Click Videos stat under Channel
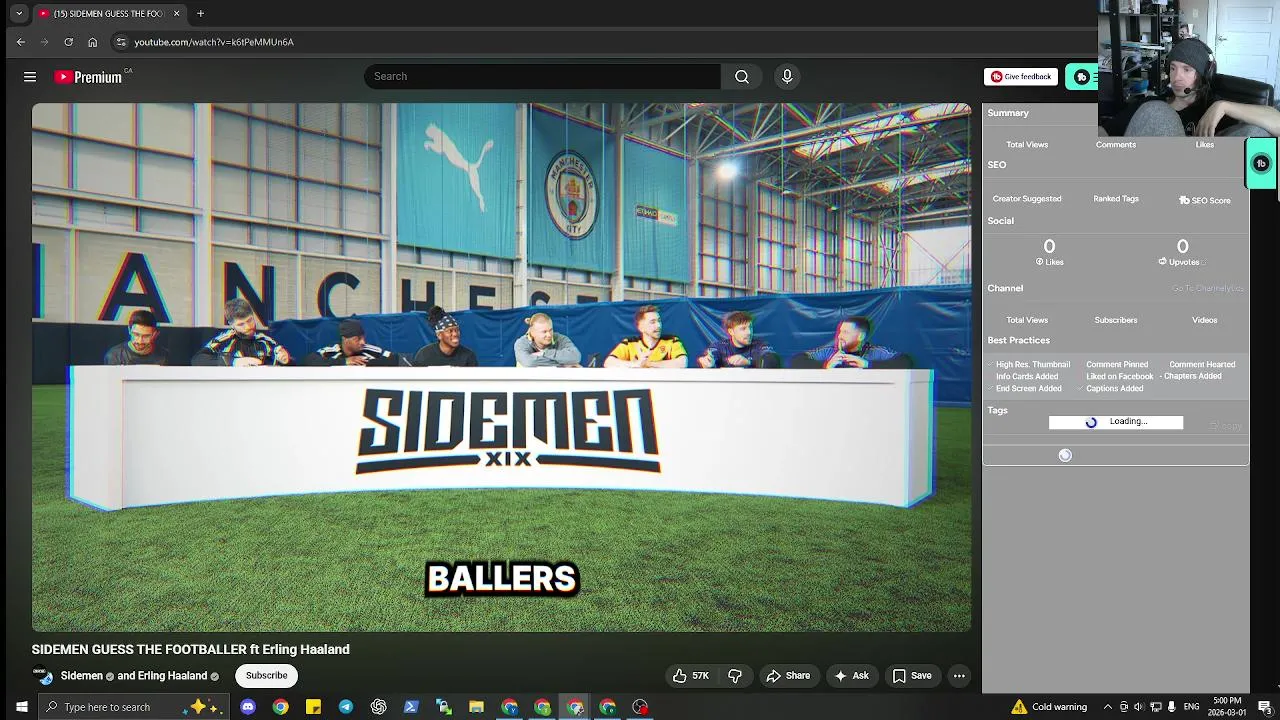Image resolution: width=1280 pixels, height=720 pixels. coord(1205,320)
